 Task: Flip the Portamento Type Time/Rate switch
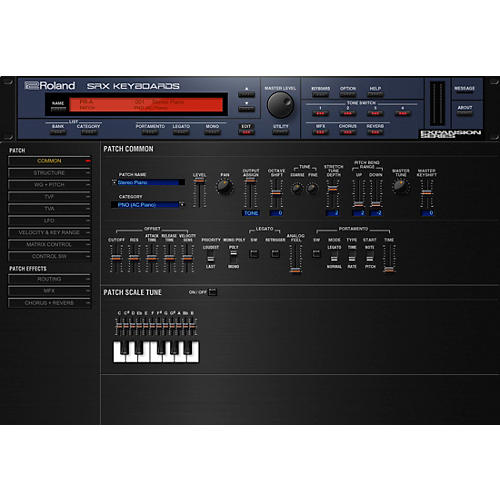pos(352,257)
